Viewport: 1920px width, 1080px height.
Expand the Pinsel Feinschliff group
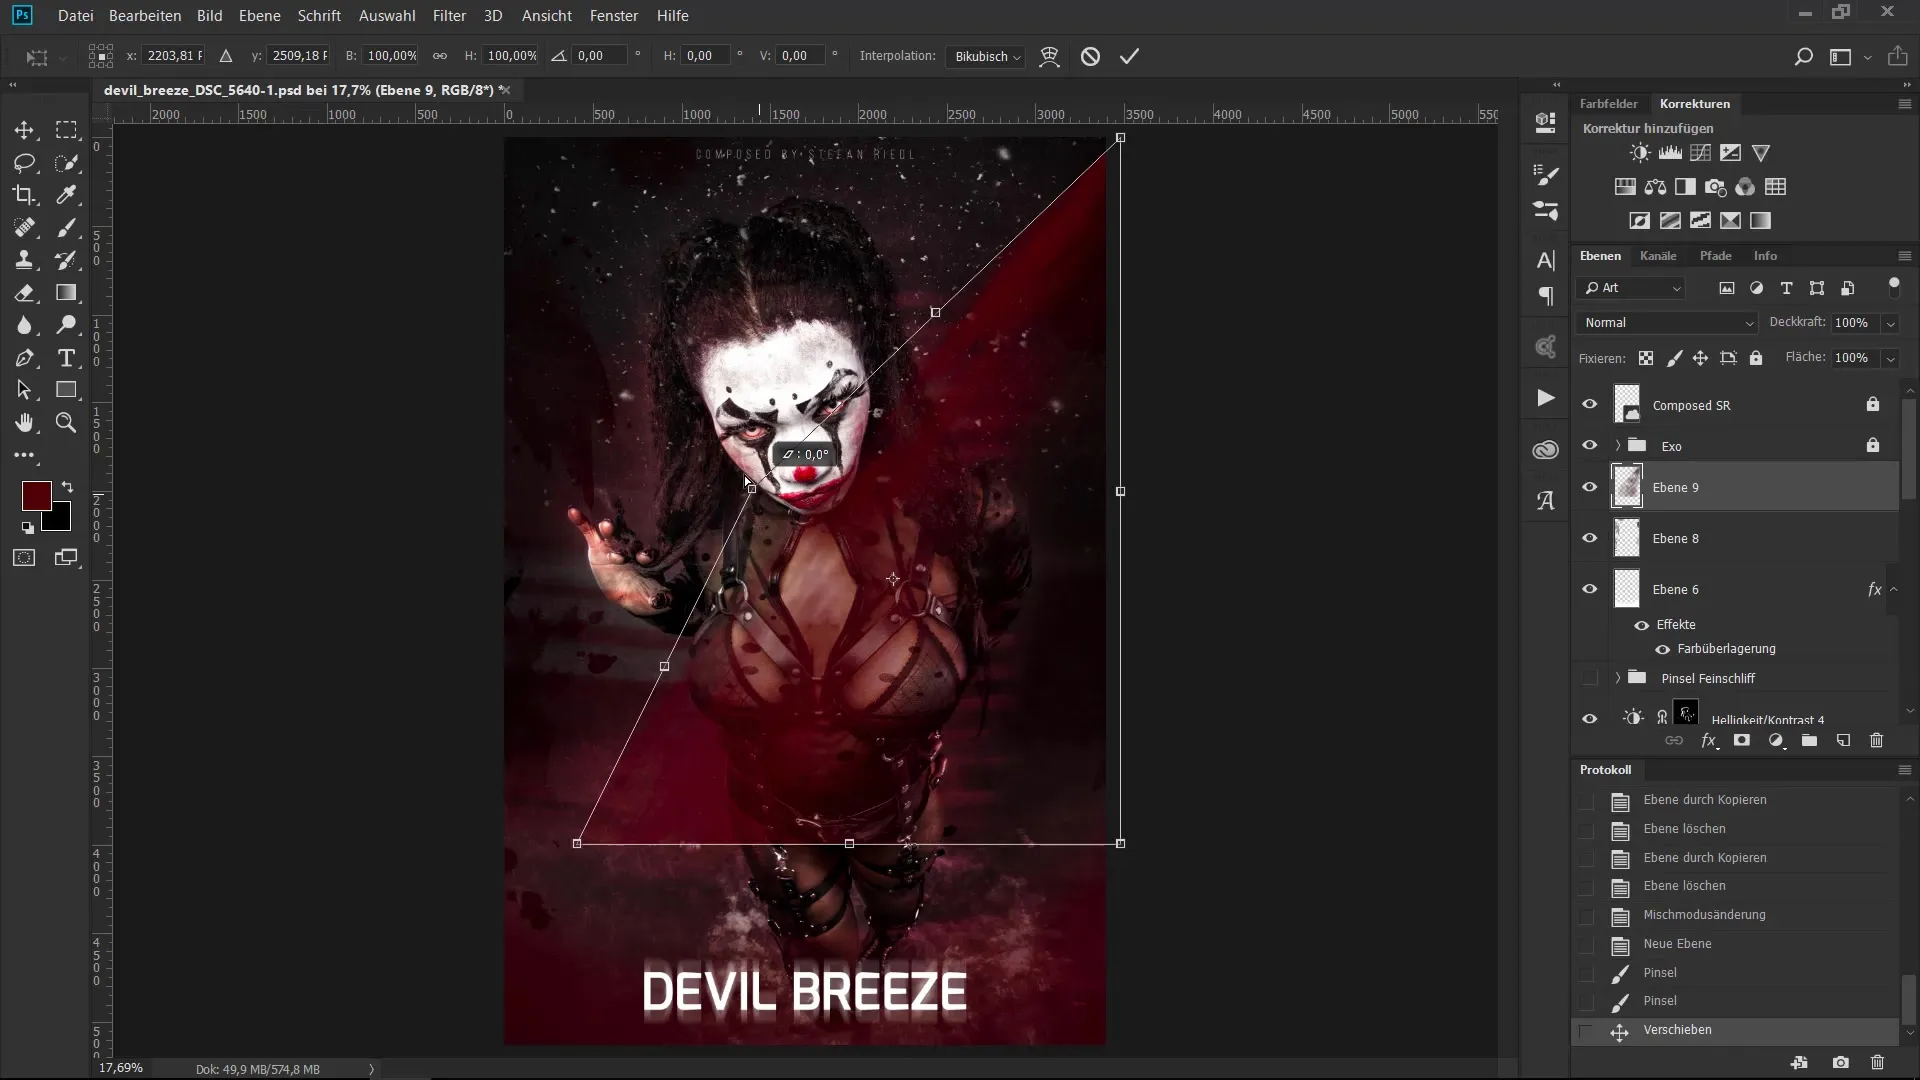(1618, 678)
